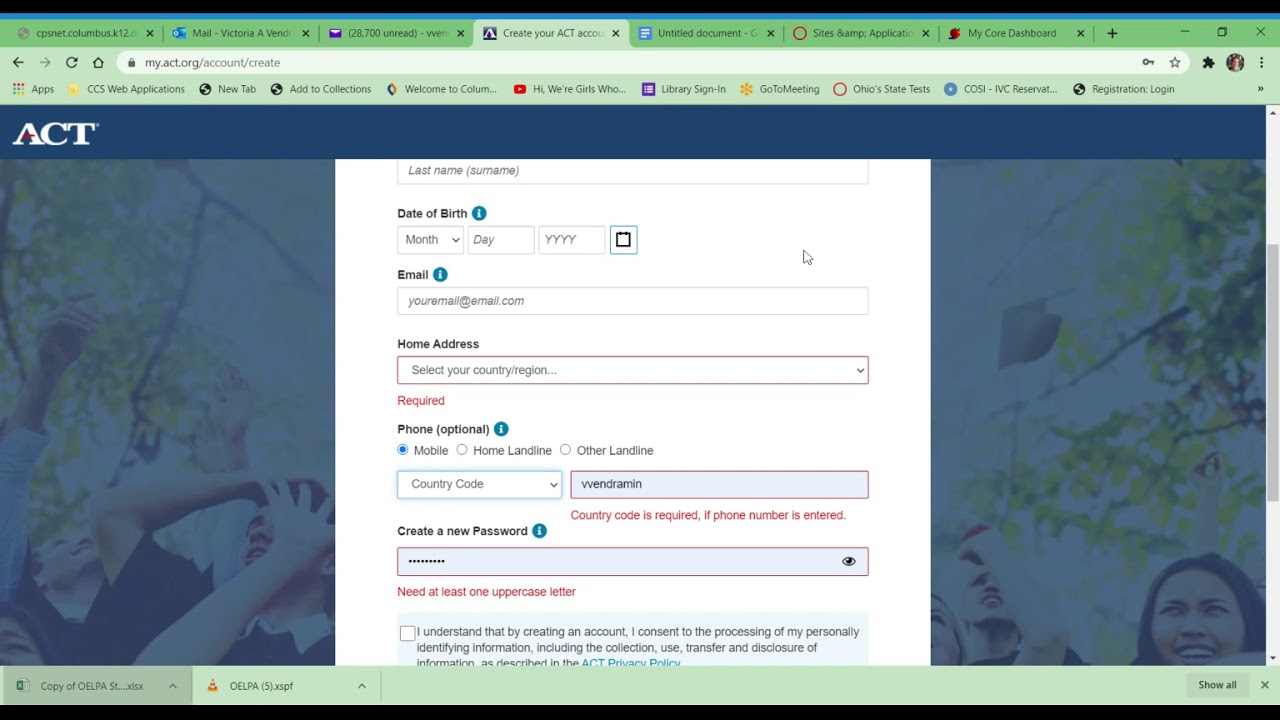Open info icon next to Phone (optional)
This screenshot has height=720, width=1280.
501,429
